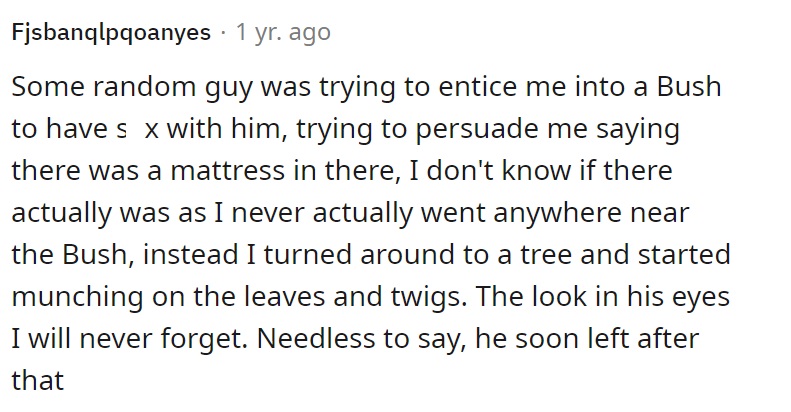Click the '1 yr. ago' timestamp
This screenshot has height=412, width=791.
point(284,32)
